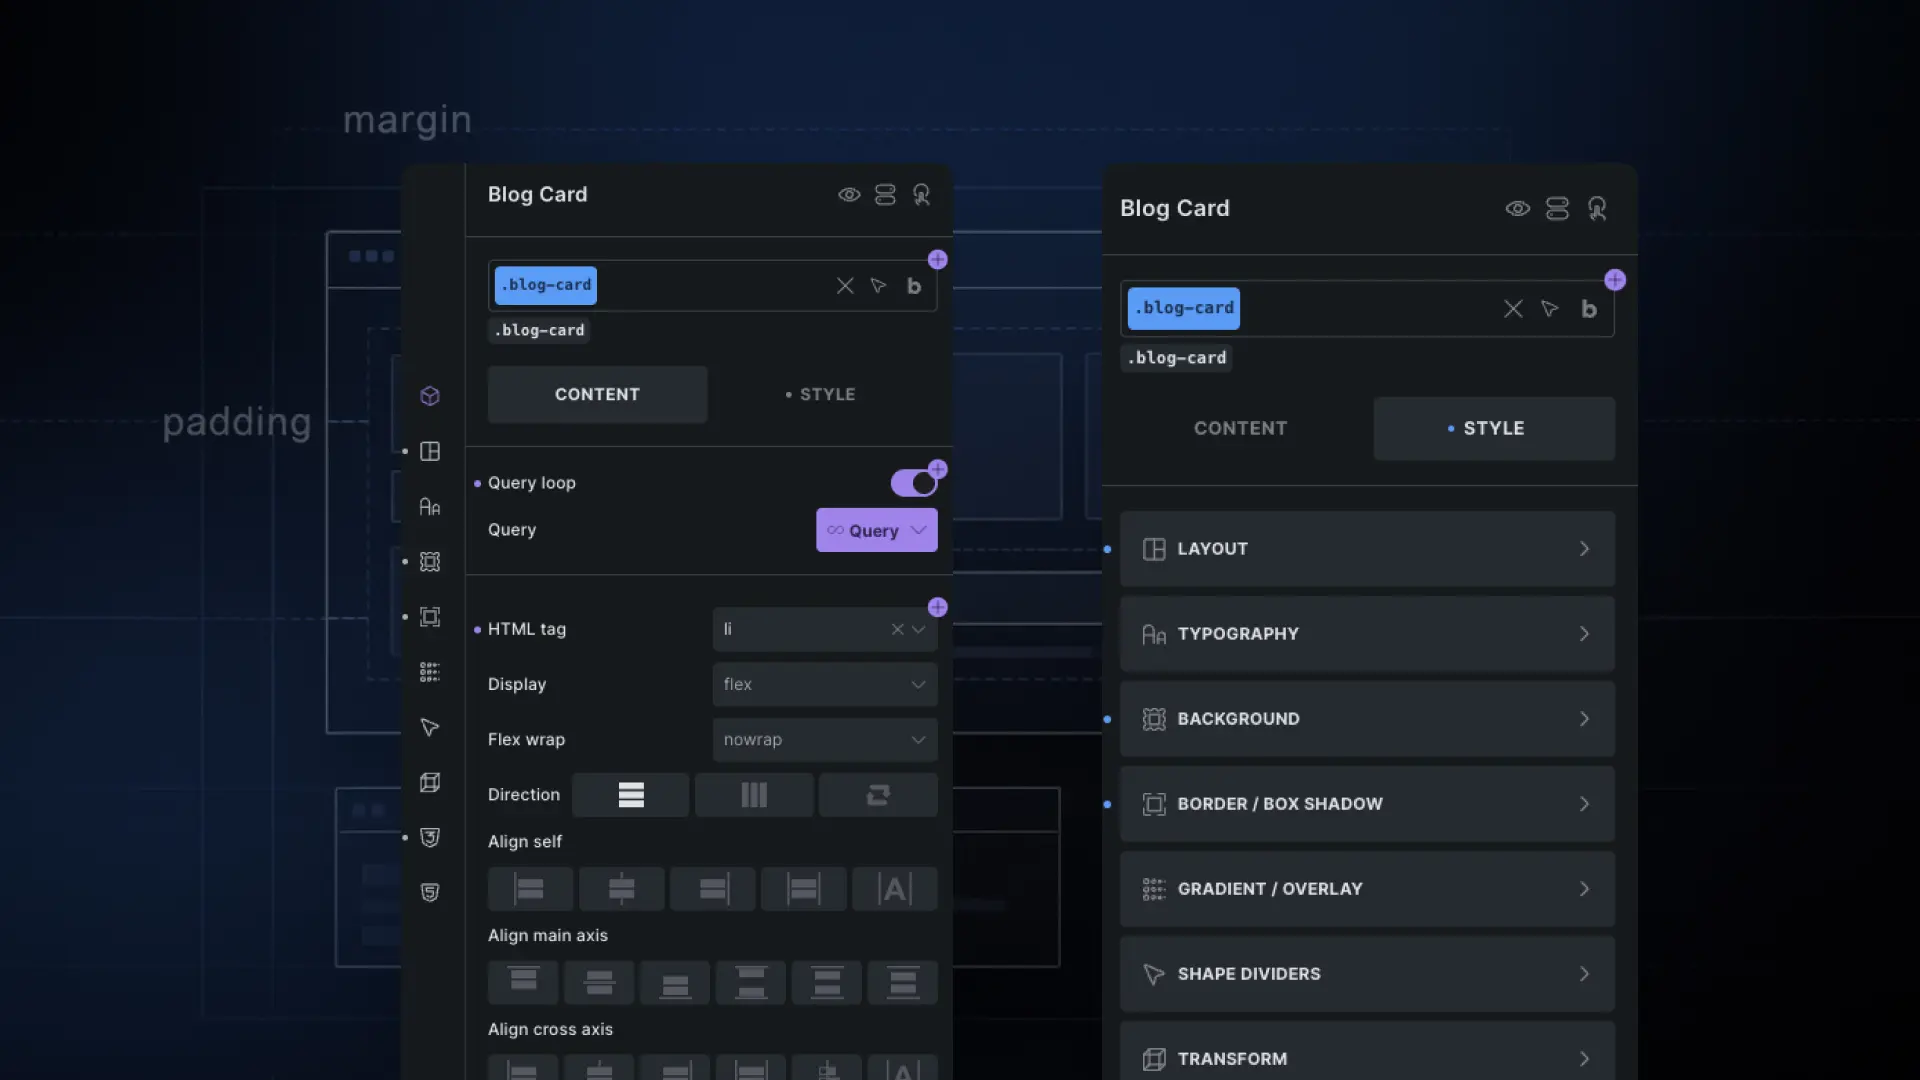
Task: Open the Query selector button
Action: pyautogui.click(x=875, y=530)
